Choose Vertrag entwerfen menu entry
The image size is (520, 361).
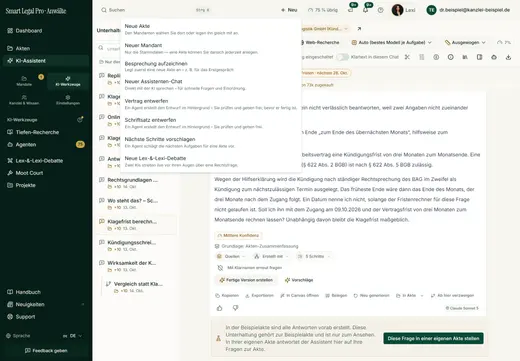tap(211, 104)
